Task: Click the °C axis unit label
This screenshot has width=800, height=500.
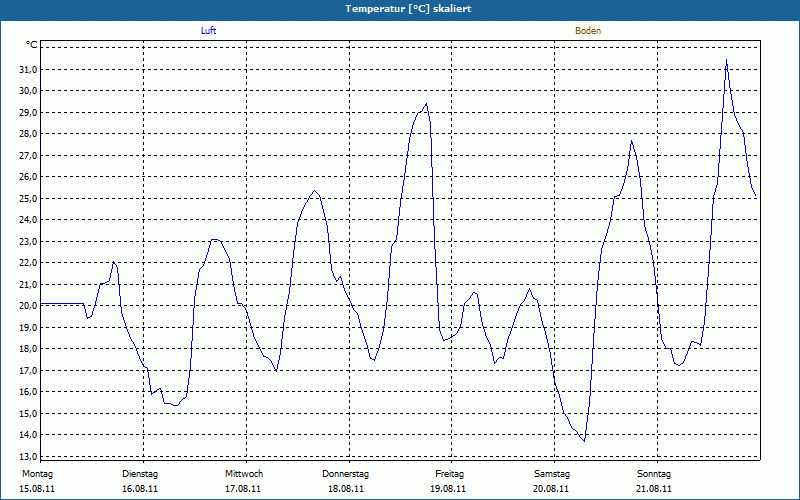Action: click(x=32, y=45)
